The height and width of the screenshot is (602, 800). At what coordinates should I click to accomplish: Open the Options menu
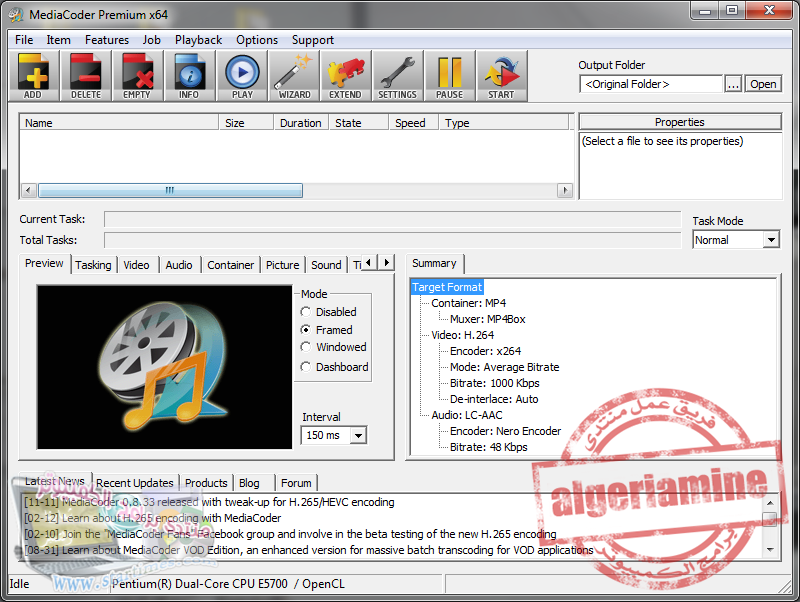point(257,40)
